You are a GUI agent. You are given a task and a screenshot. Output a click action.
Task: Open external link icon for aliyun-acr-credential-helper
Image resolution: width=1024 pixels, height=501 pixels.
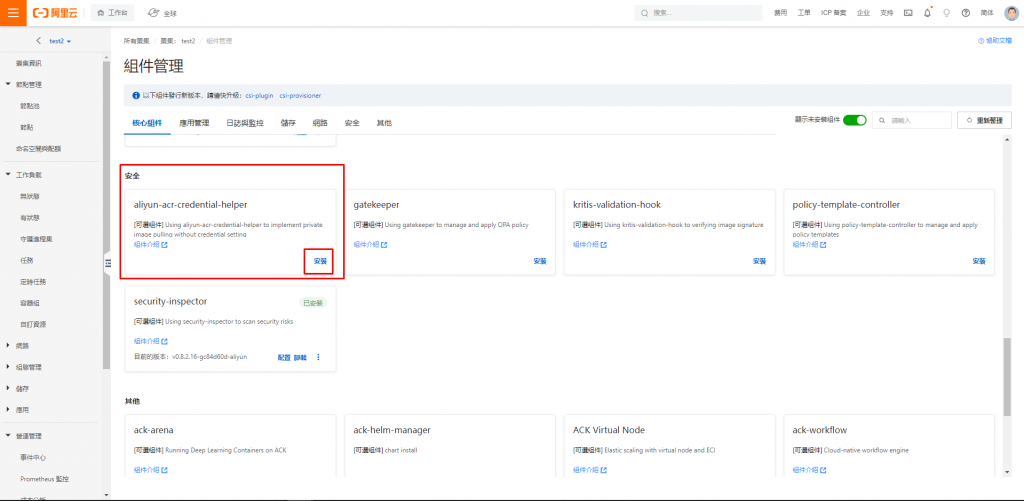165,245
